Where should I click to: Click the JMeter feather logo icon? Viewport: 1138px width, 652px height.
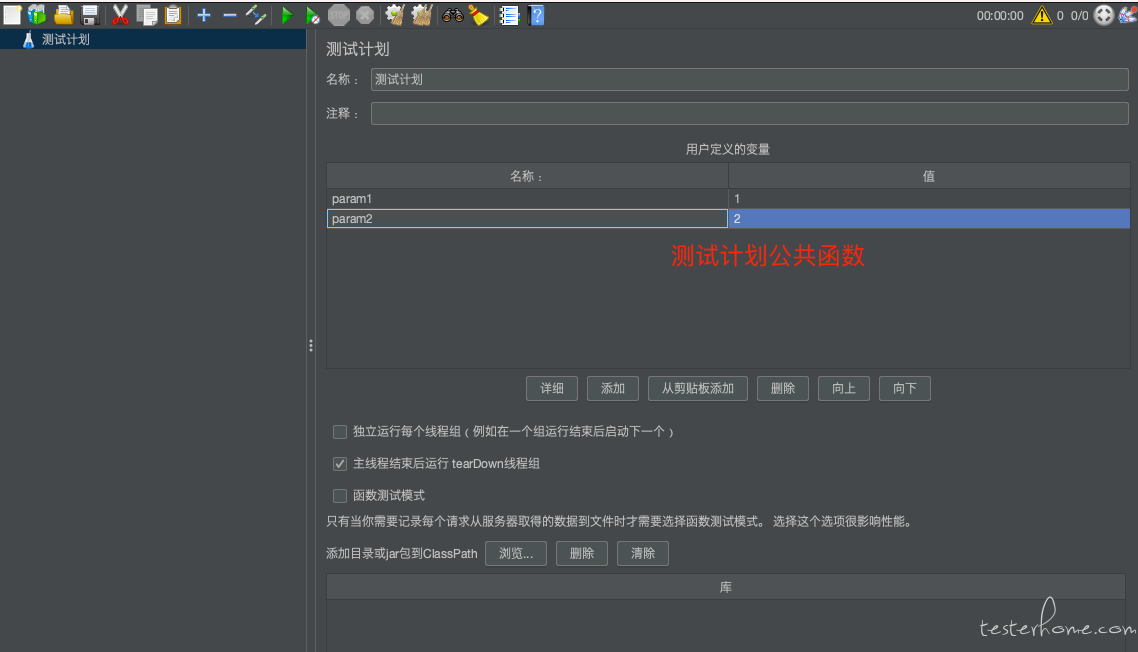pos(1128,15)
